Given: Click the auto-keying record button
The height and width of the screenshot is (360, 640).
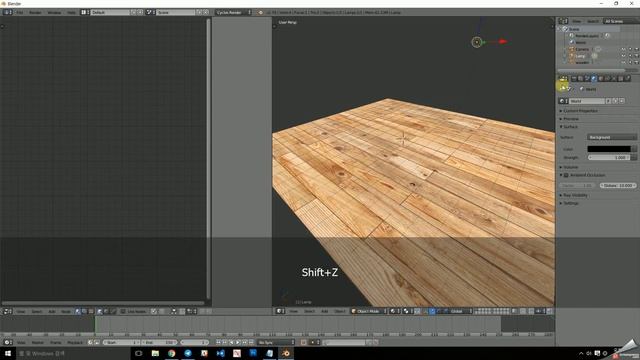Looking at the screenshot, I should point(304,342).
